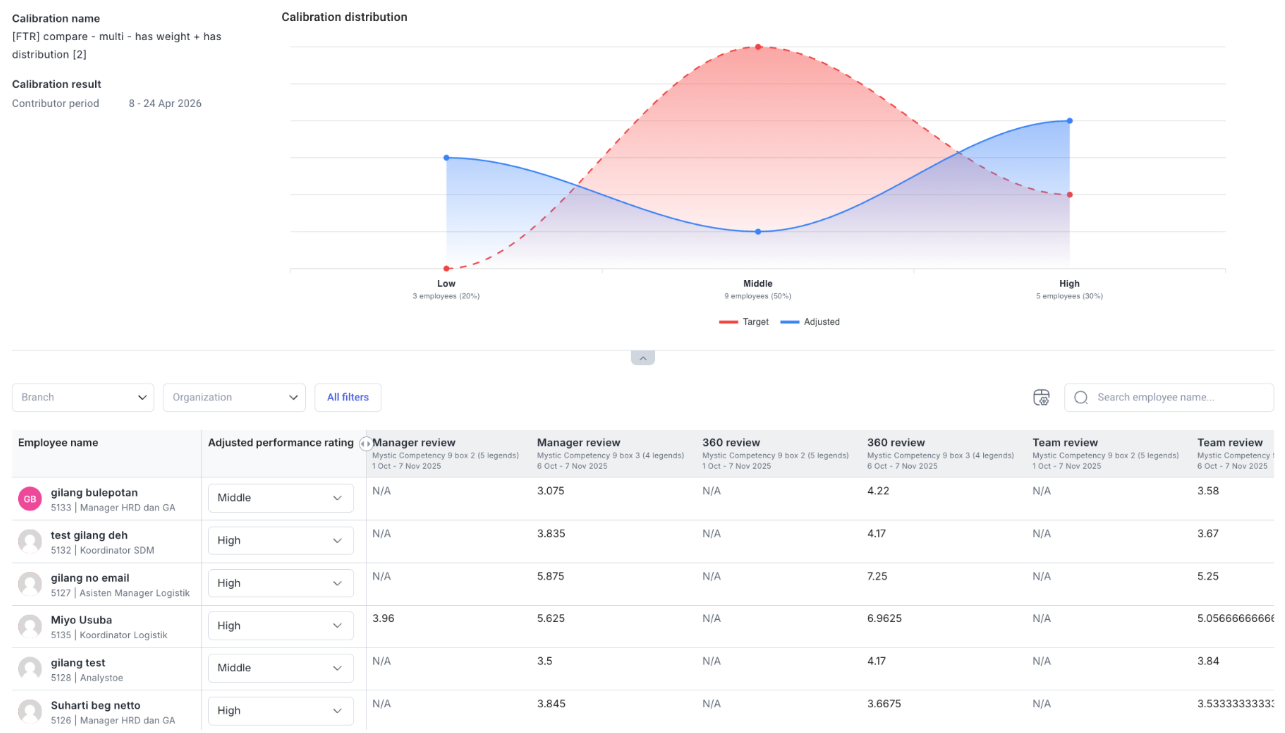Open the Organization filter dropdown
Viewport: 1285px width, 733px height.
coord(234,397)
